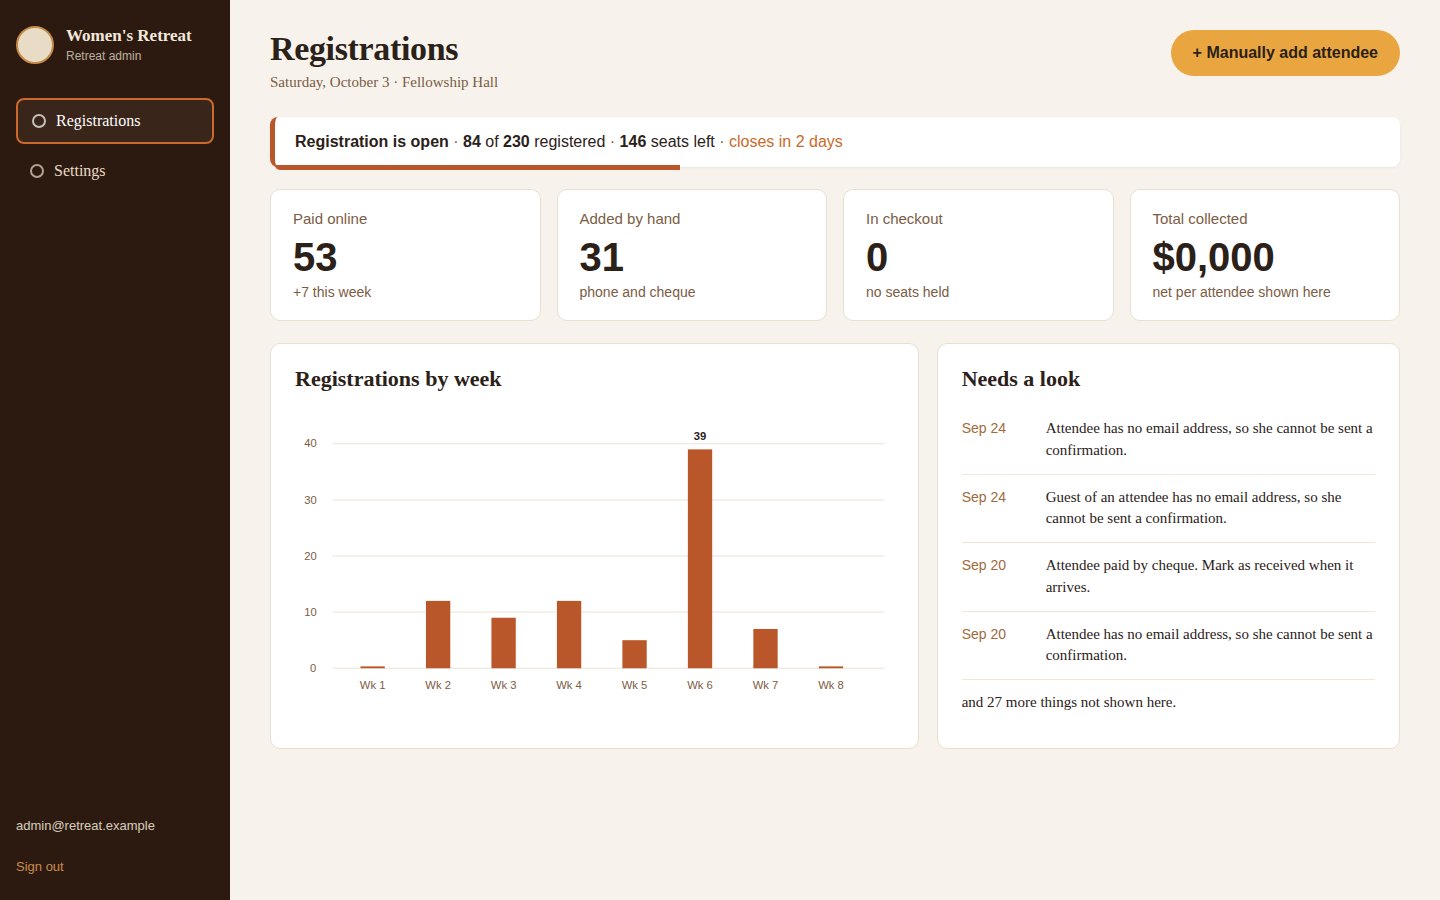Click the Women's Retreat avatar circle
Image resolution: width=1440 pixels, height=900 pixels.
pos(35,45)
